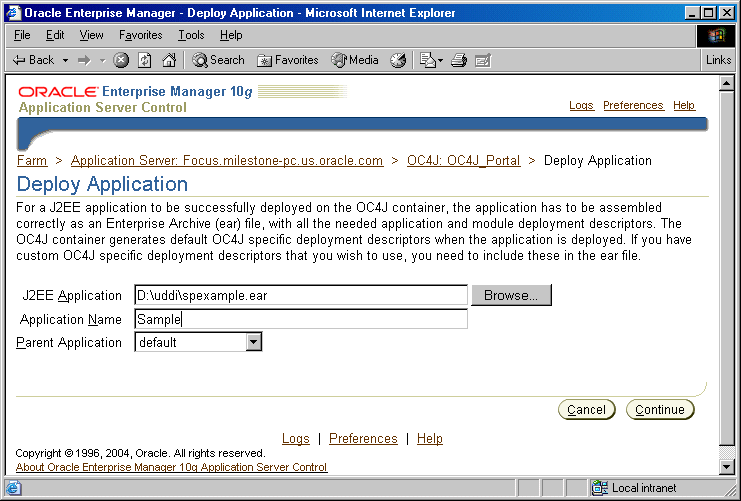Open the Back history dropdown arrow
This screenshot has height=501, width=741.
pyautogui.click(x=65, y=60)
